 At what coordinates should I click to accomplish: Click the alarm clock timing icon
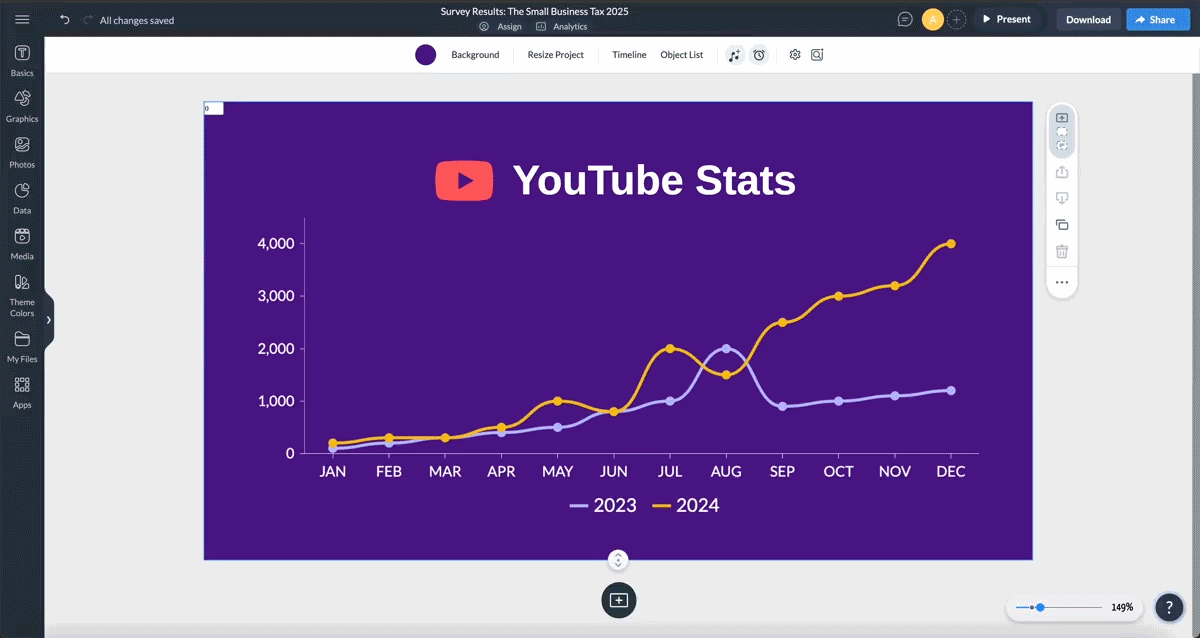click(759, 55)
